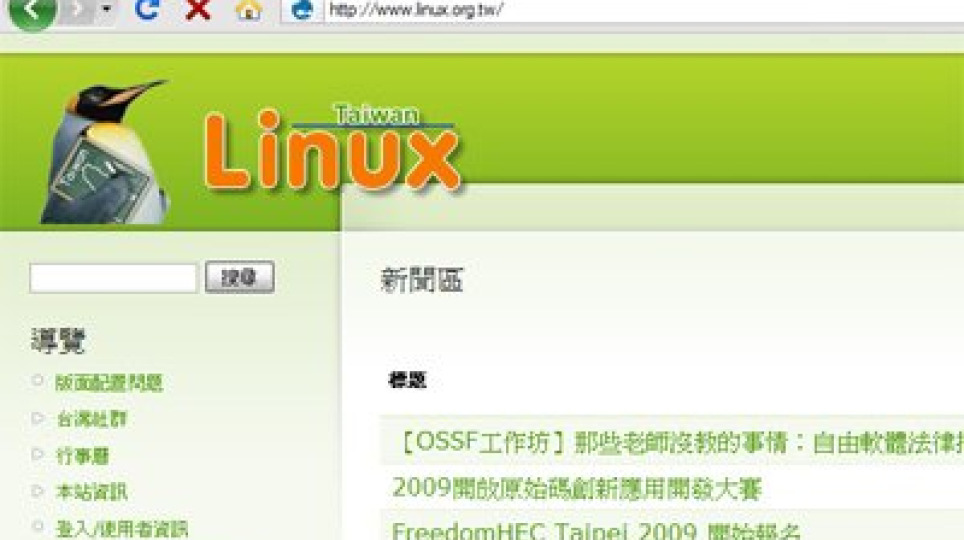
Task: Open the navigation history dropdown arrow
Action: point(106,9)
